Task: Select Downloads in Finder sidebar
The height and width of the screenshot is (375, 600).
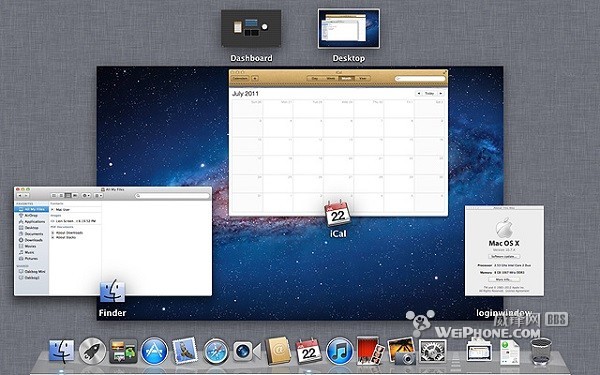Action: pyautogui.click(x=33, y=240)
